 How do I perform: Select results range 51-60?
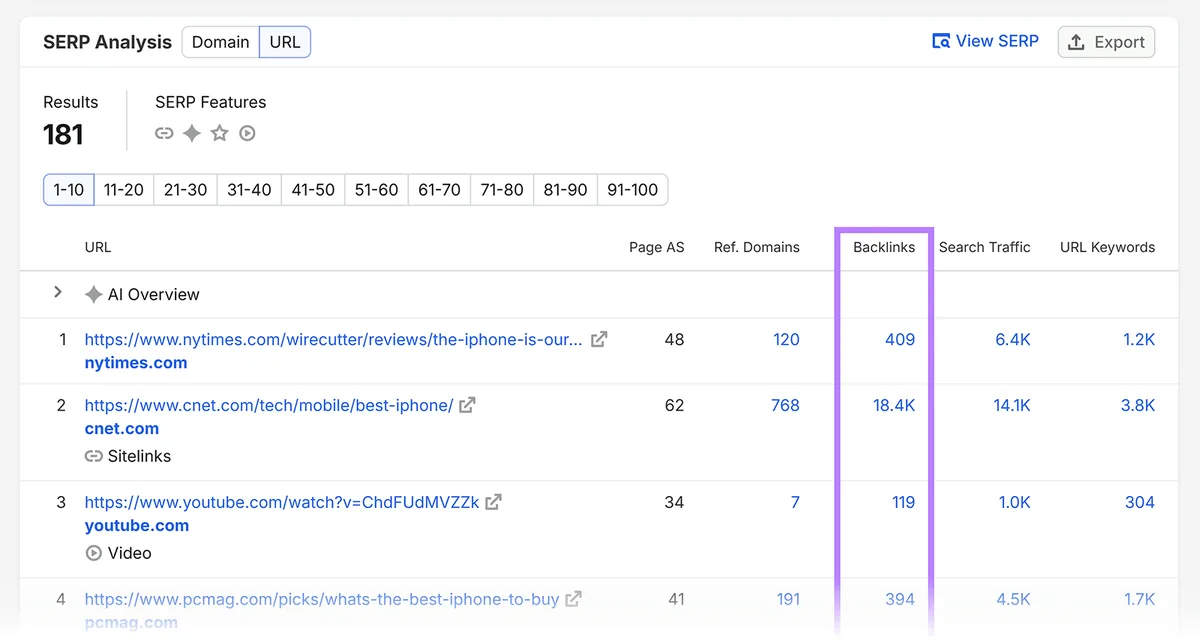[377, 189]
